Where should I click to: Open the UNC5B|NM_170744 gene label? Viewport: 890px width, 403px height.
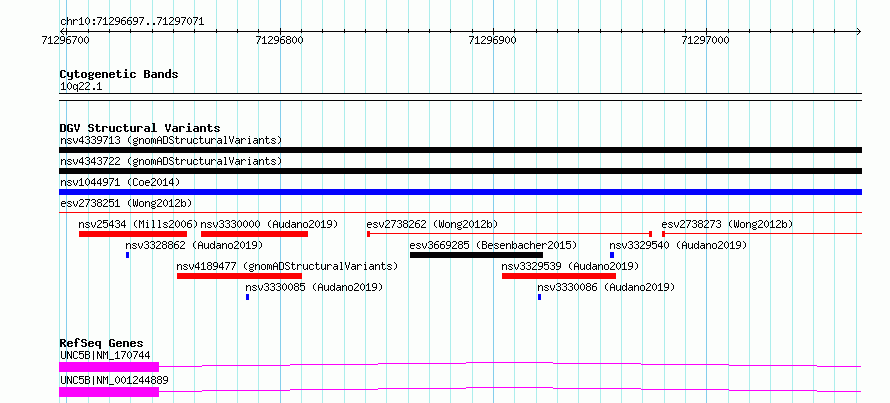[x=105, y=355]
